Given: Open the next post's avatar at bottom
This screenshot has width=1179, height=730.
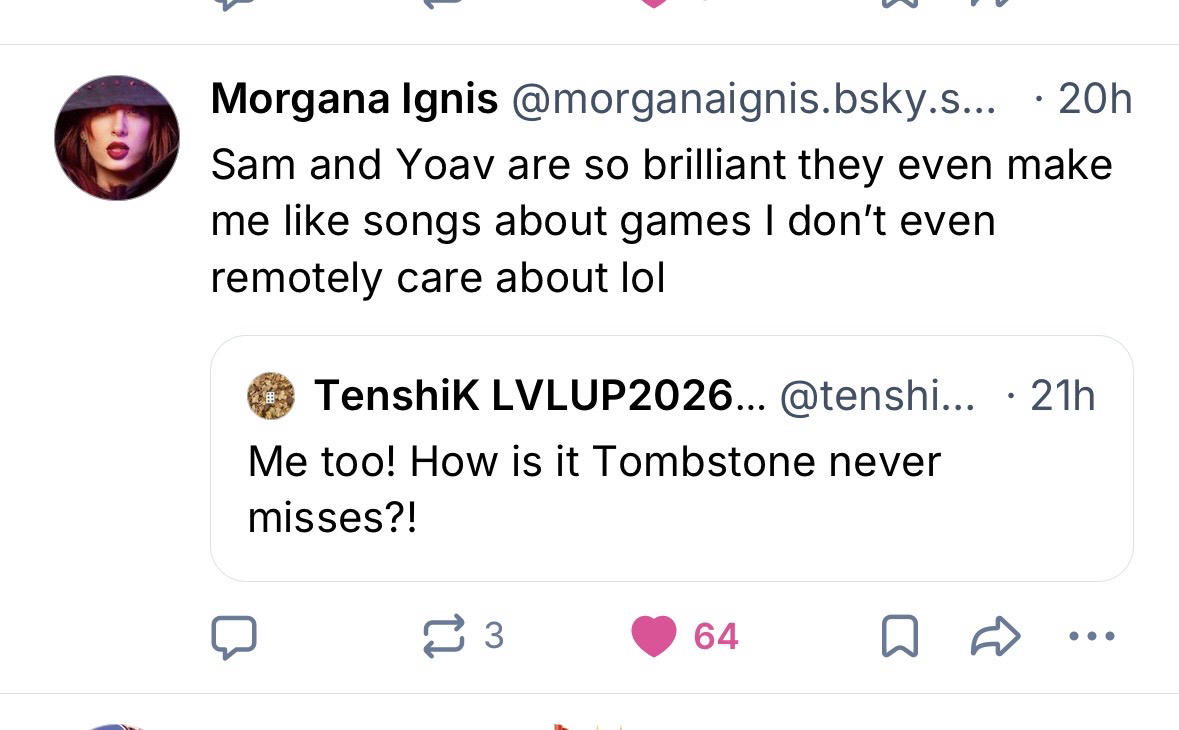Looking at the screenshot, I should (x=117, y=725).
